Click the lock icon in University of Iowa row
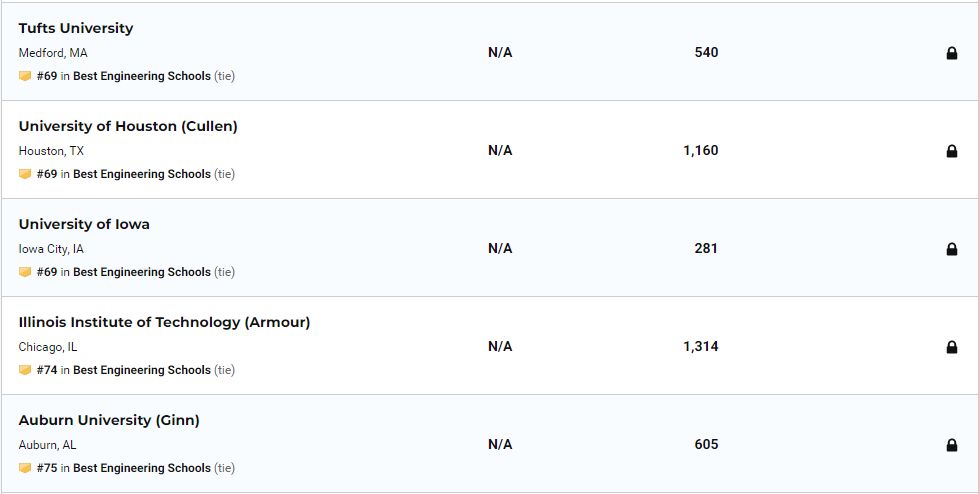 point(952,249)
